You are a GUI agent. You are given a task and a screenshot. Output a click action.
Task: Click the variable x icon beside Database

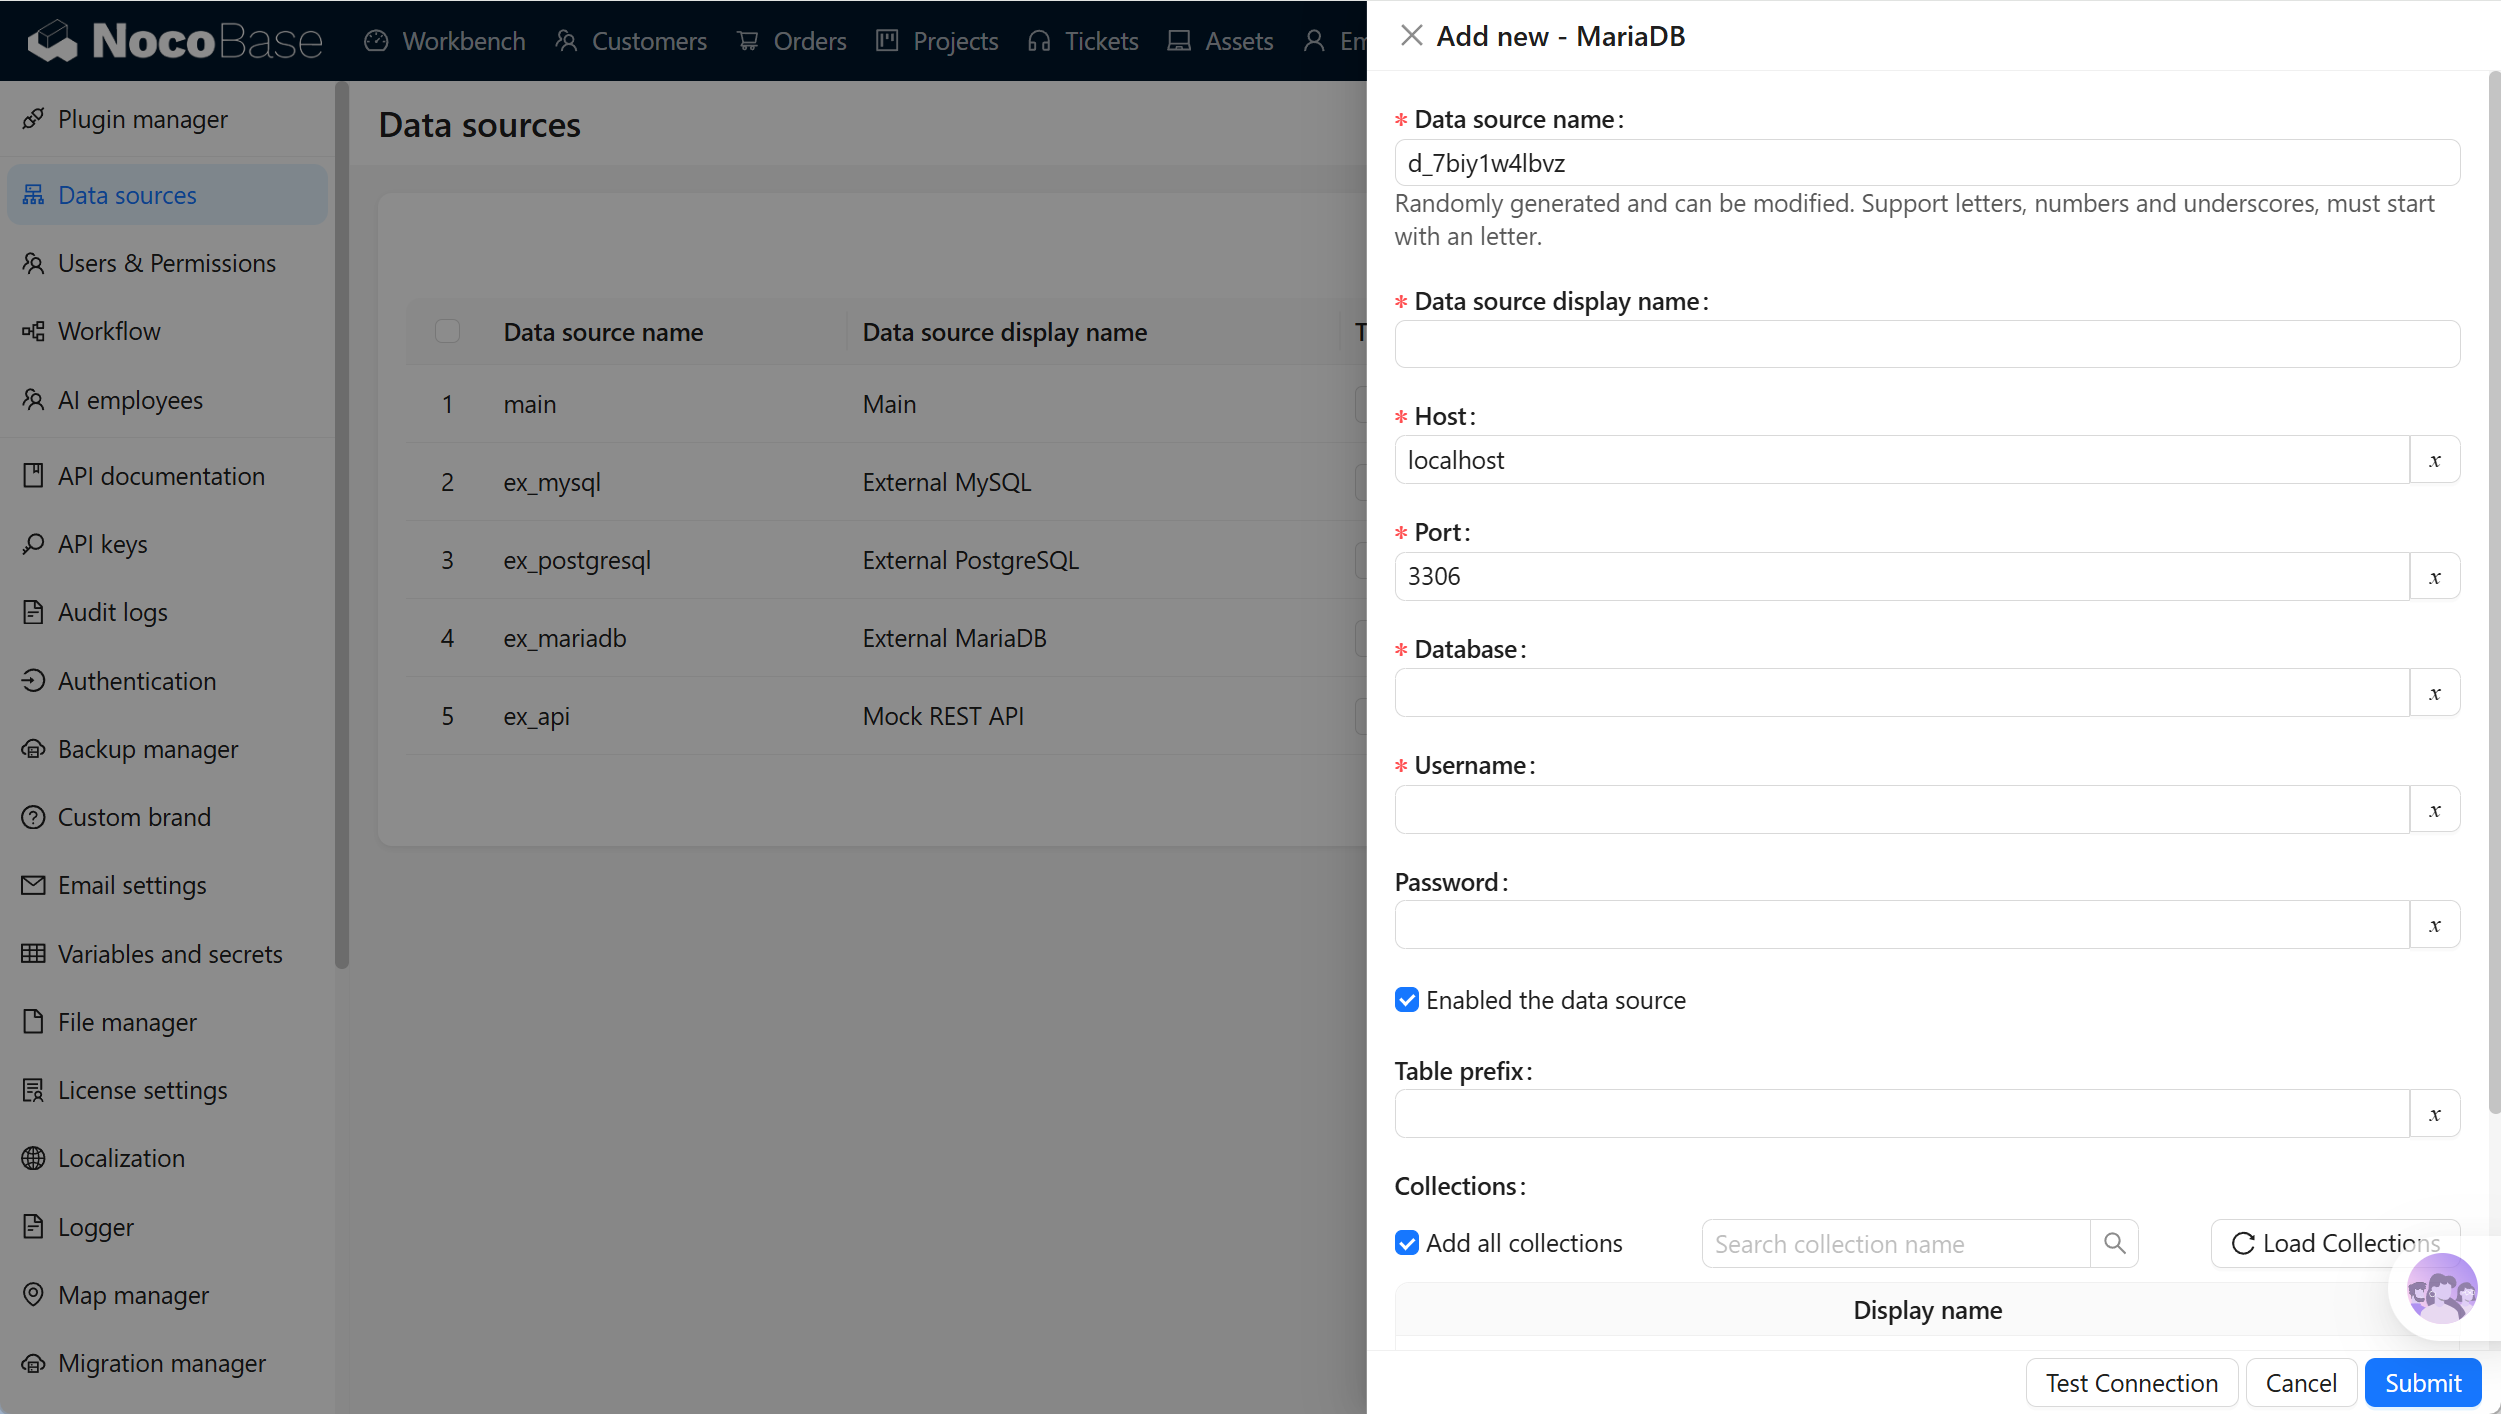(2435, 692)
